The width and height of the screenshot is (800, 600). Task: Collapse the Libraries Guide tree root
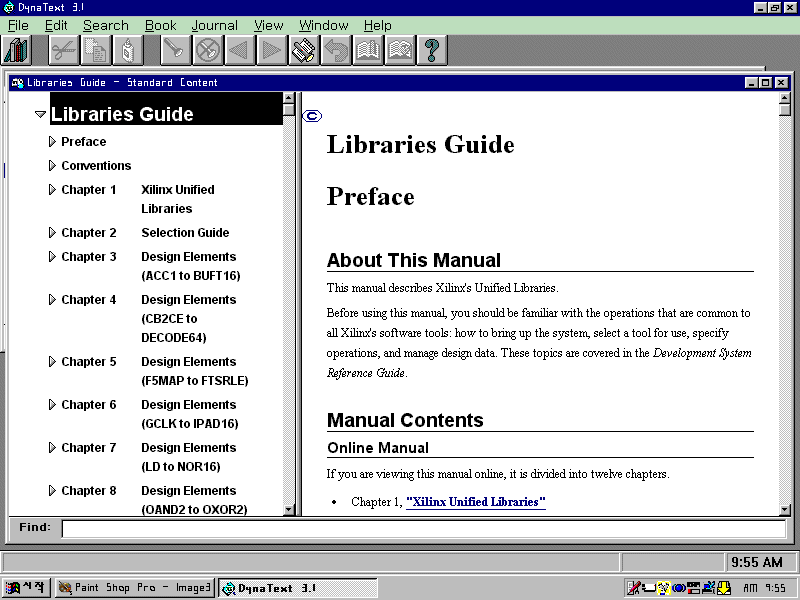40,114
